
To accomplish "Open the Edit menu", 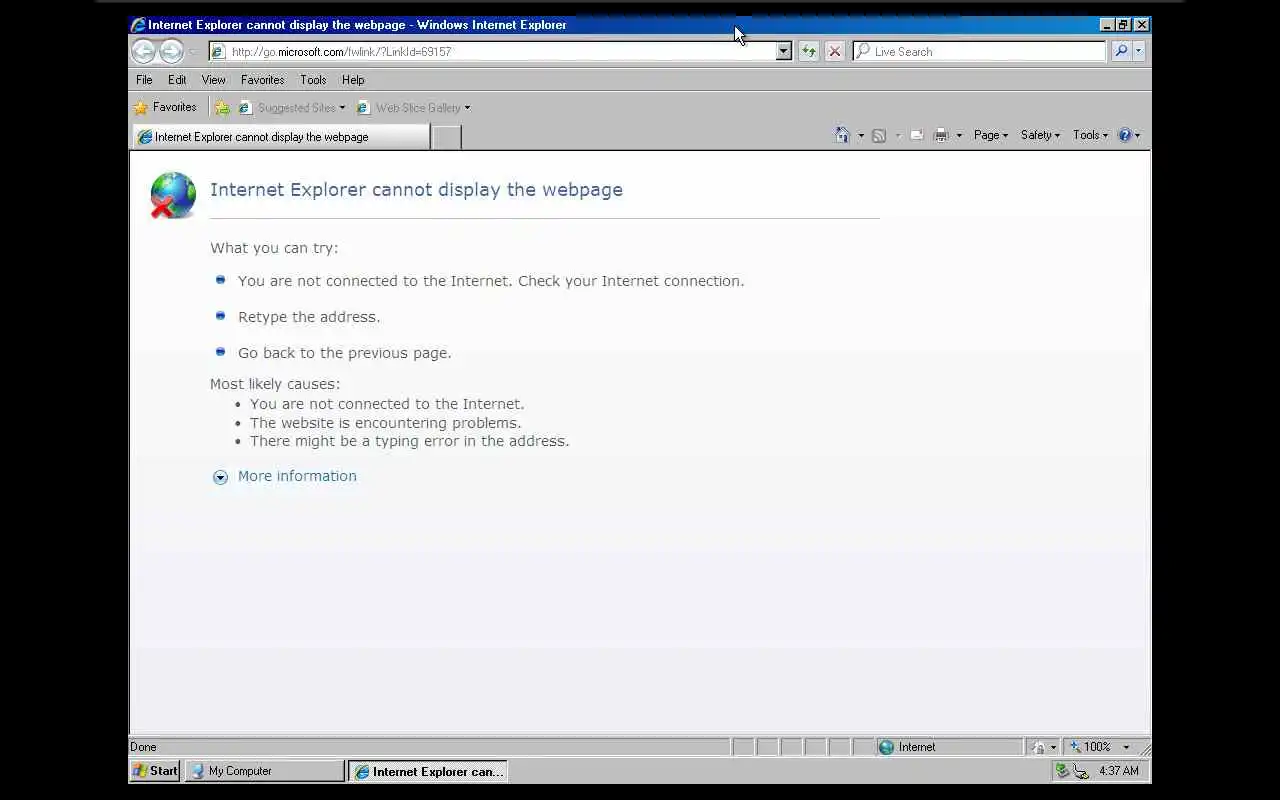I will point(177,80).
